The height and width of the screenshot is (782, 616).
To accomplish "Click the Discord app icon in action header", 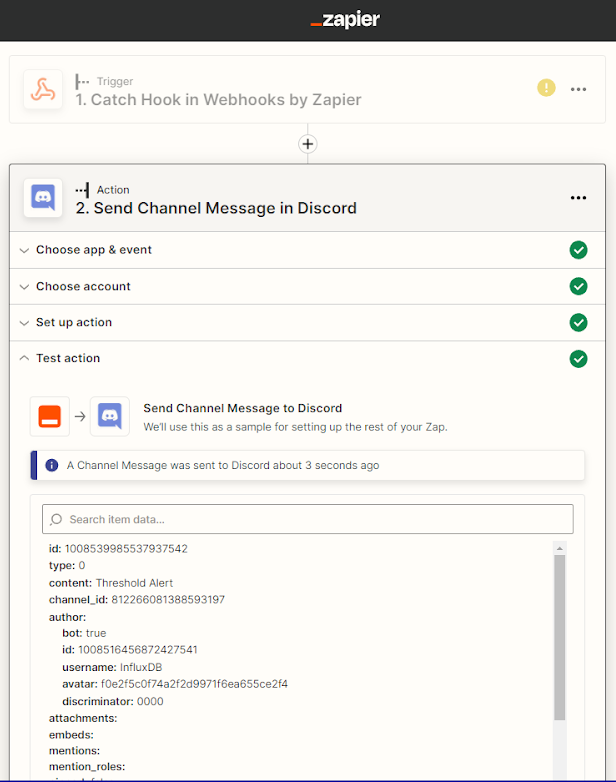I will click(43, 198).
